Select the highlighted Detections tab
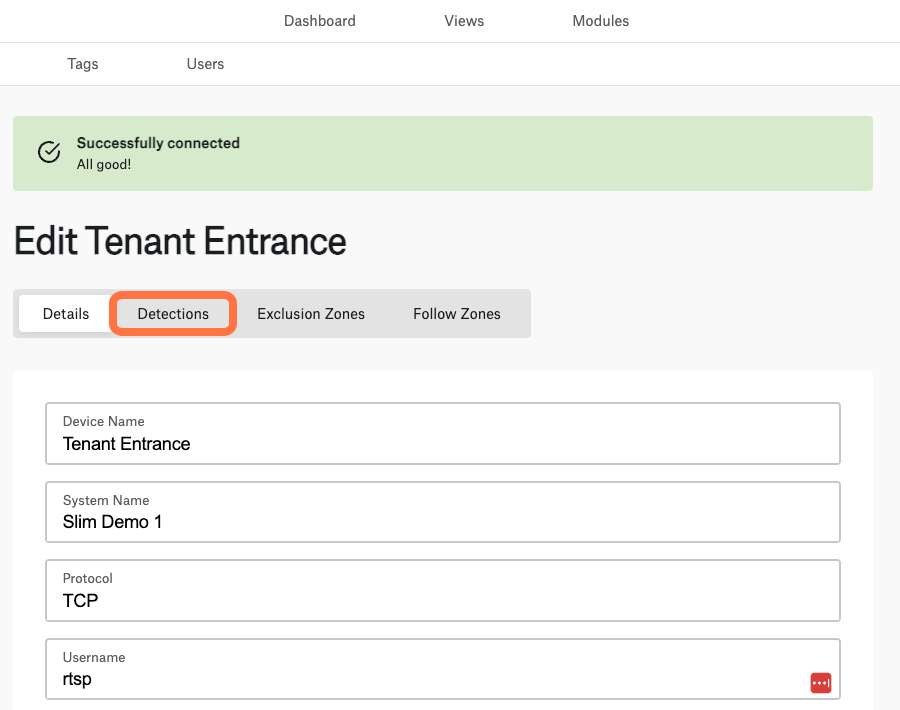Screen dimensions: 900x710 click(173, 313)
